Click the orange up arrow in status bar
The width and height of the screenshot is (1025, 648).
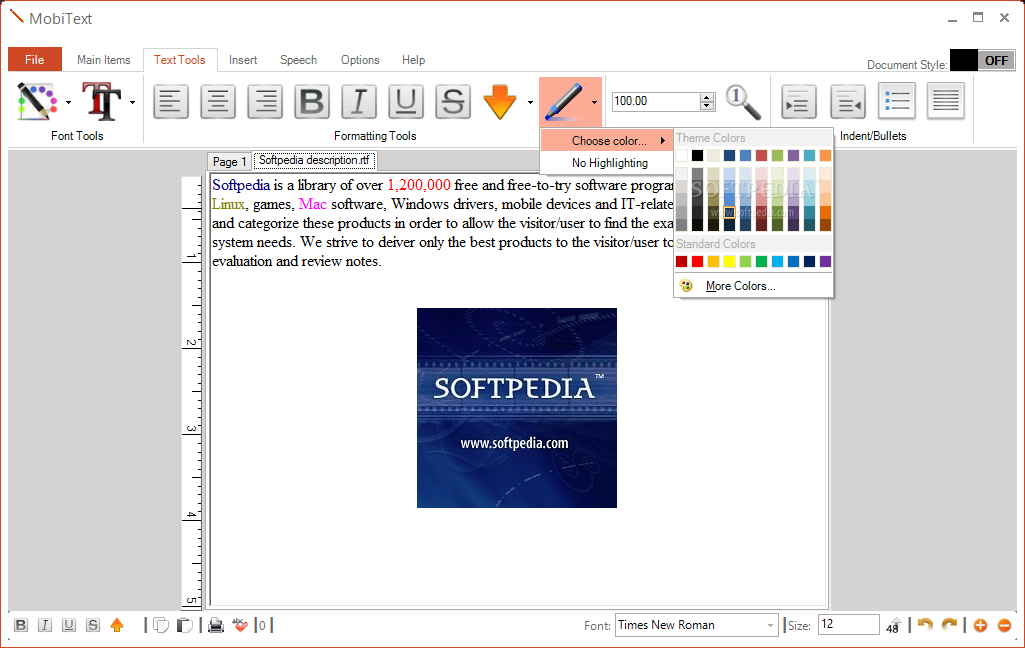click(117, 625)
